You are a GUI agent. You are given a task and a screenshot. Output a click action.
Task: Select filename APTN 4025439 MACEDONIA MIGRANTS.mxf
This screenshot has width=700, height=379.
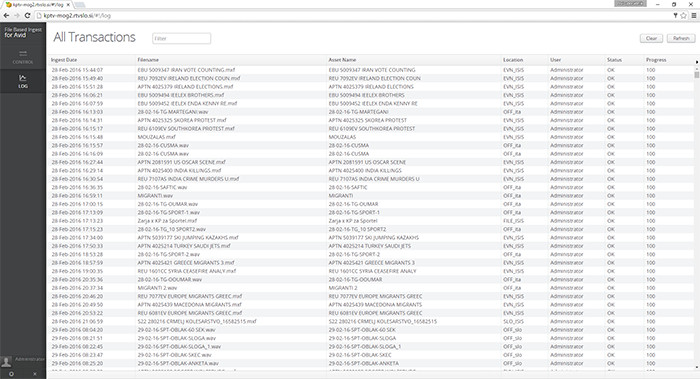click(190, 305)
